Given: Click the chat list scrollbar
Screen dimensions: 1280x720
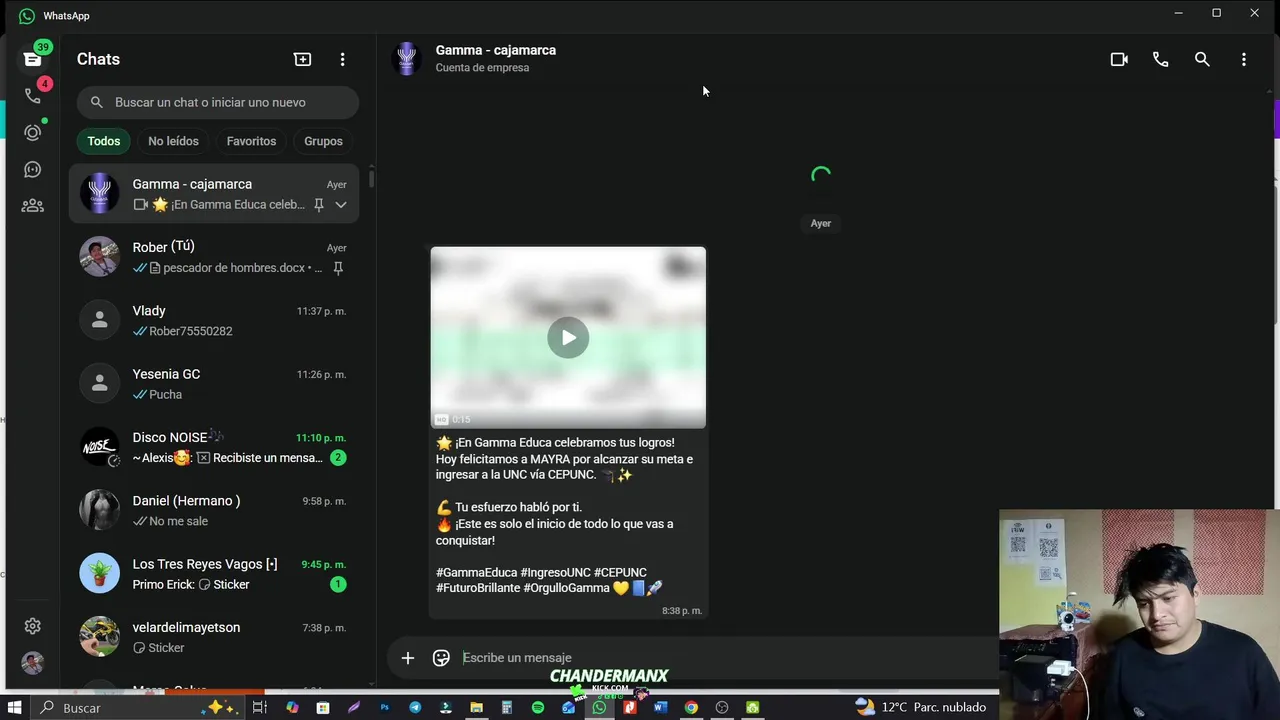Looking at the screenshot, I should pos(371,178).
